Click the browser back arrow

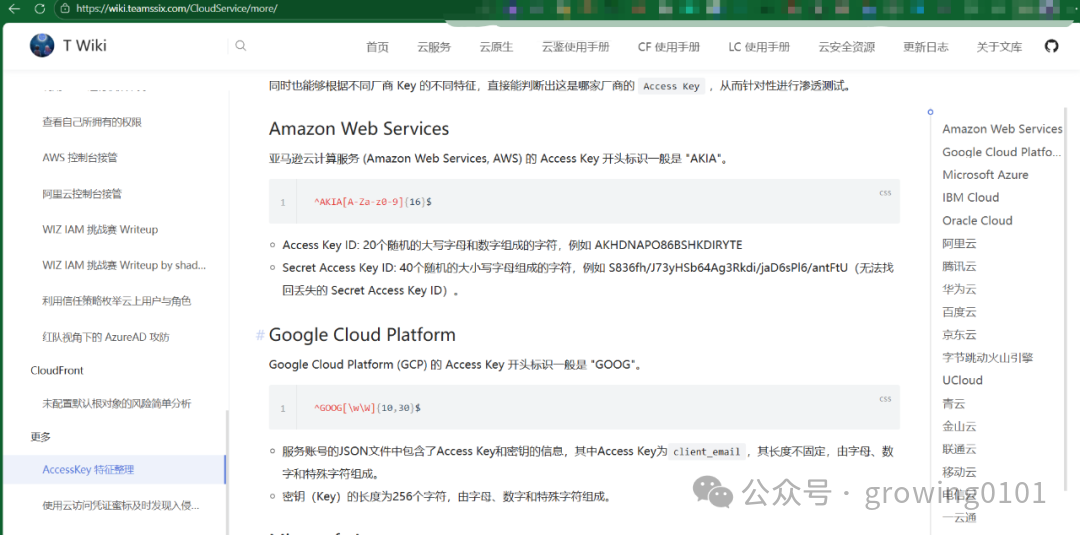coord(14,9)
